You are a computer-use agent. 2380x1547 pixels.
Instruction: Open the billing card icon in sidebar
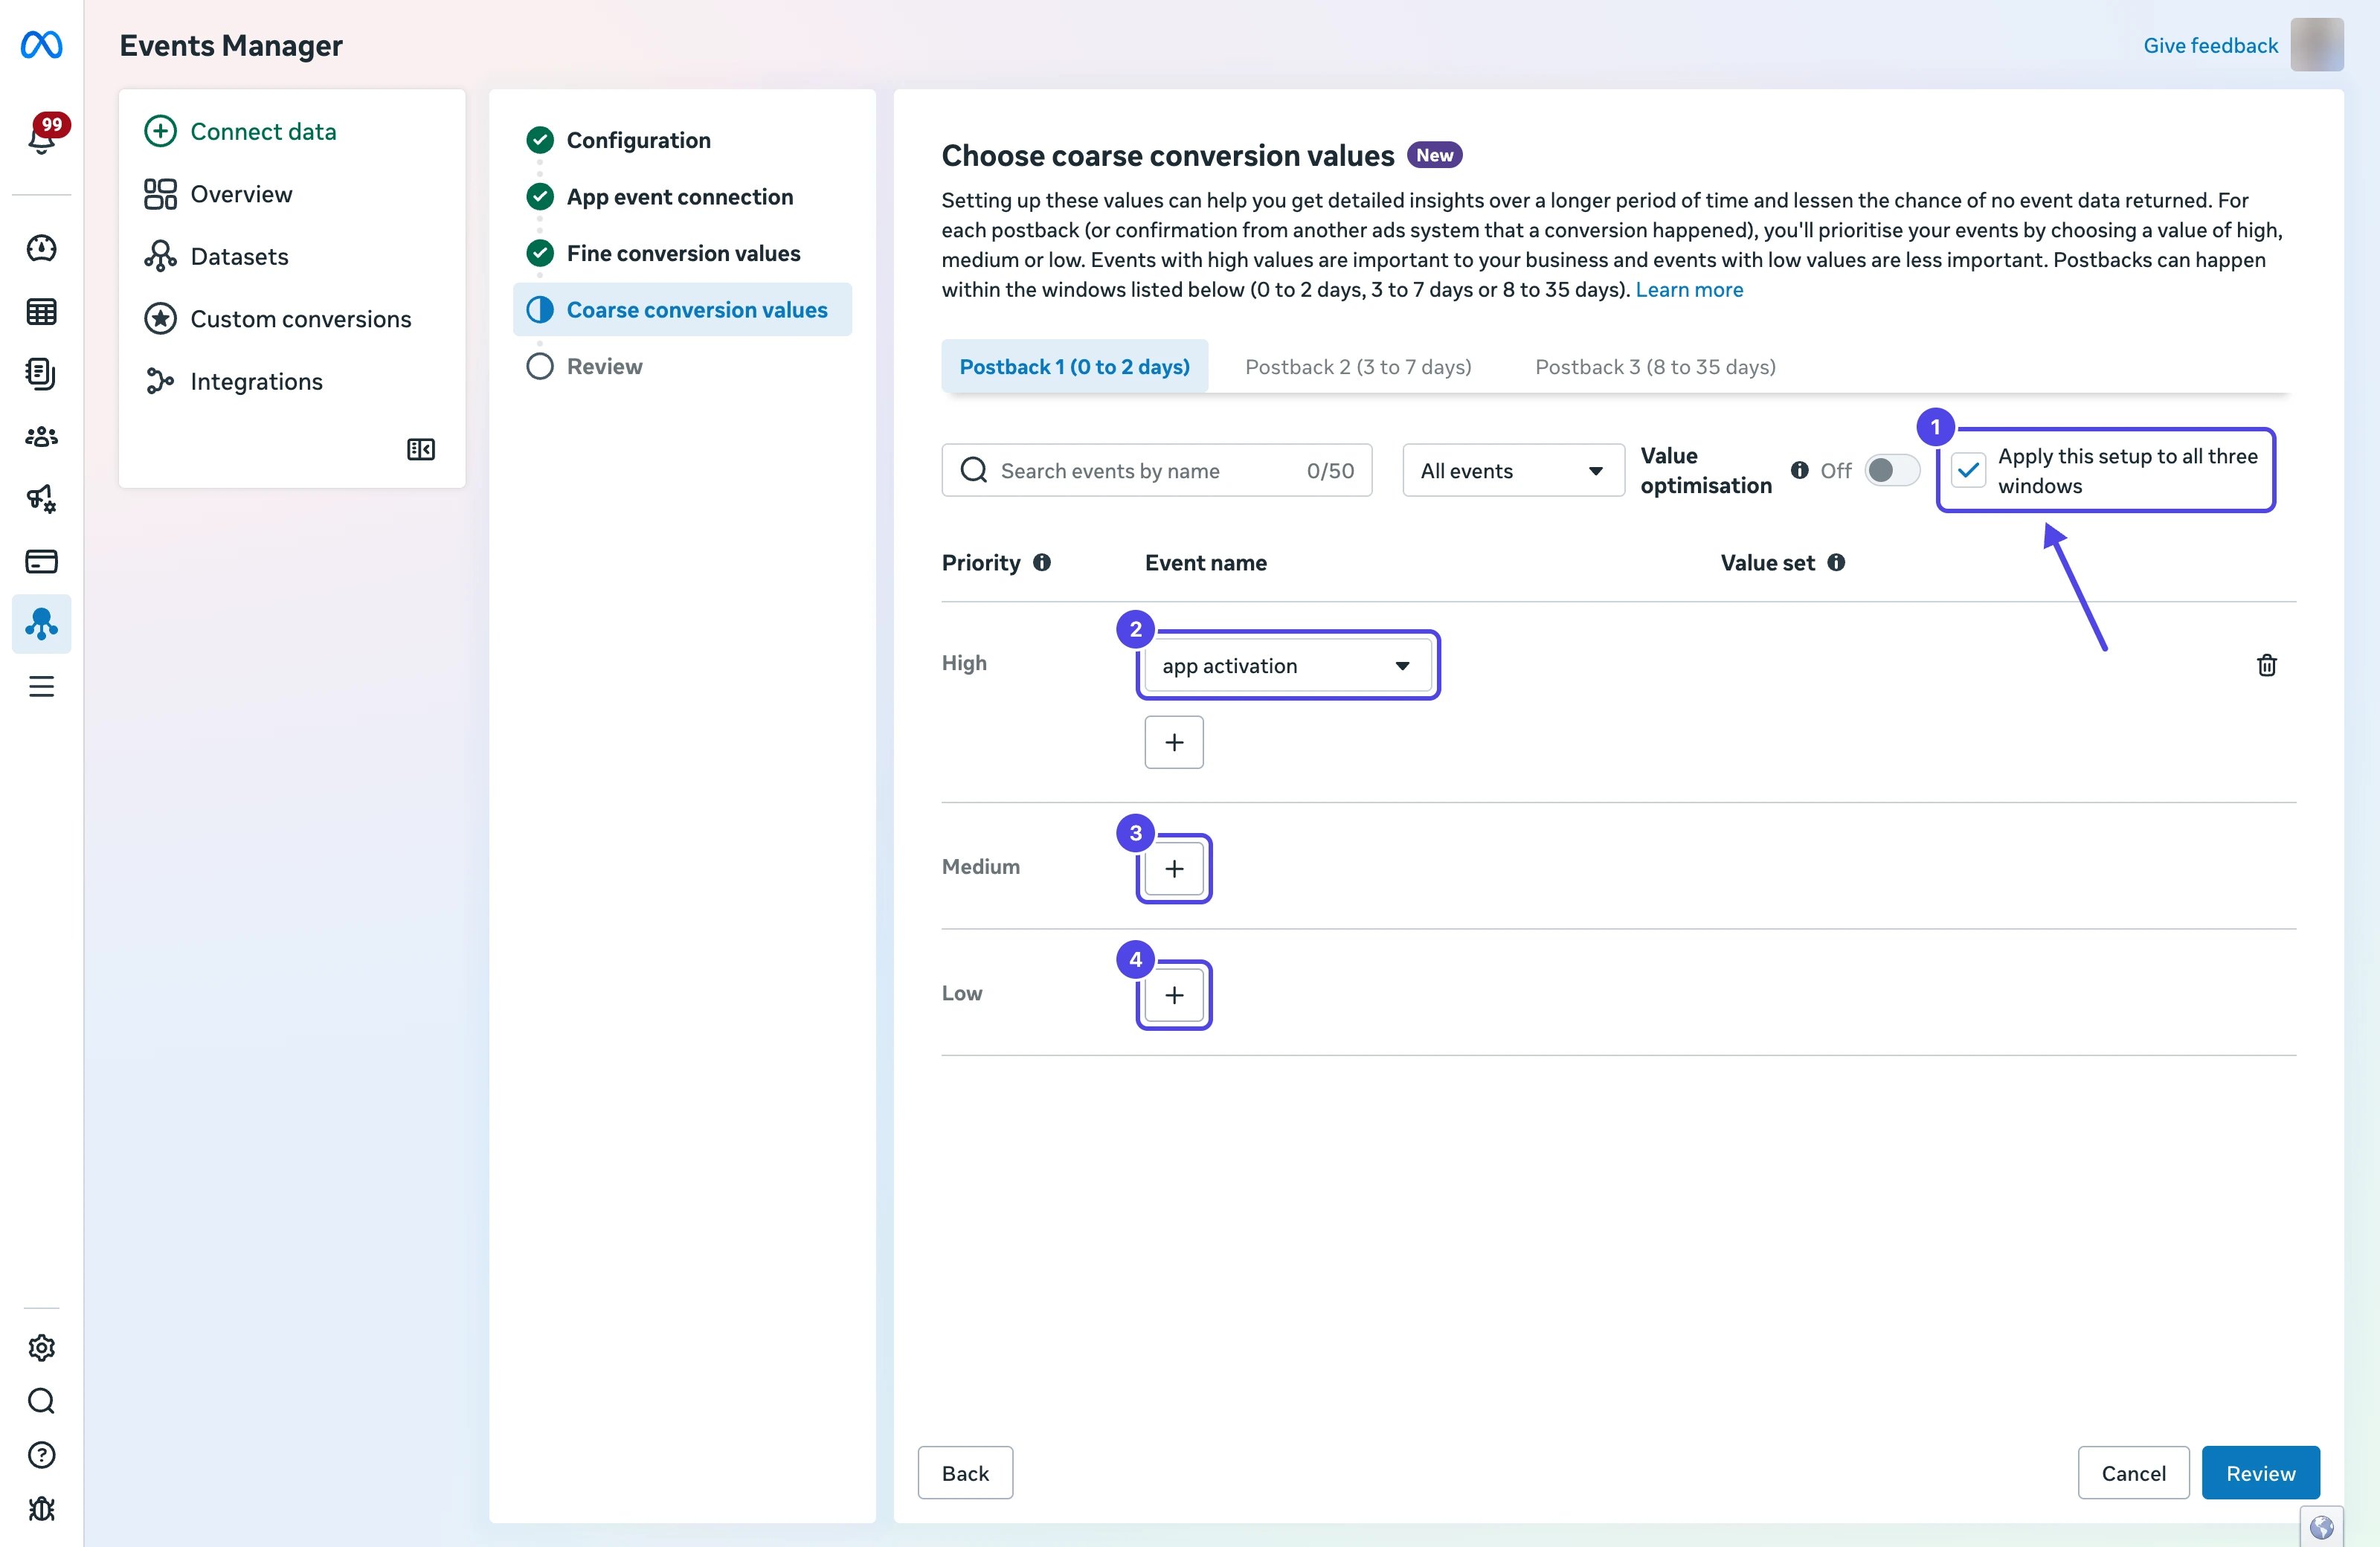point(41,561)
